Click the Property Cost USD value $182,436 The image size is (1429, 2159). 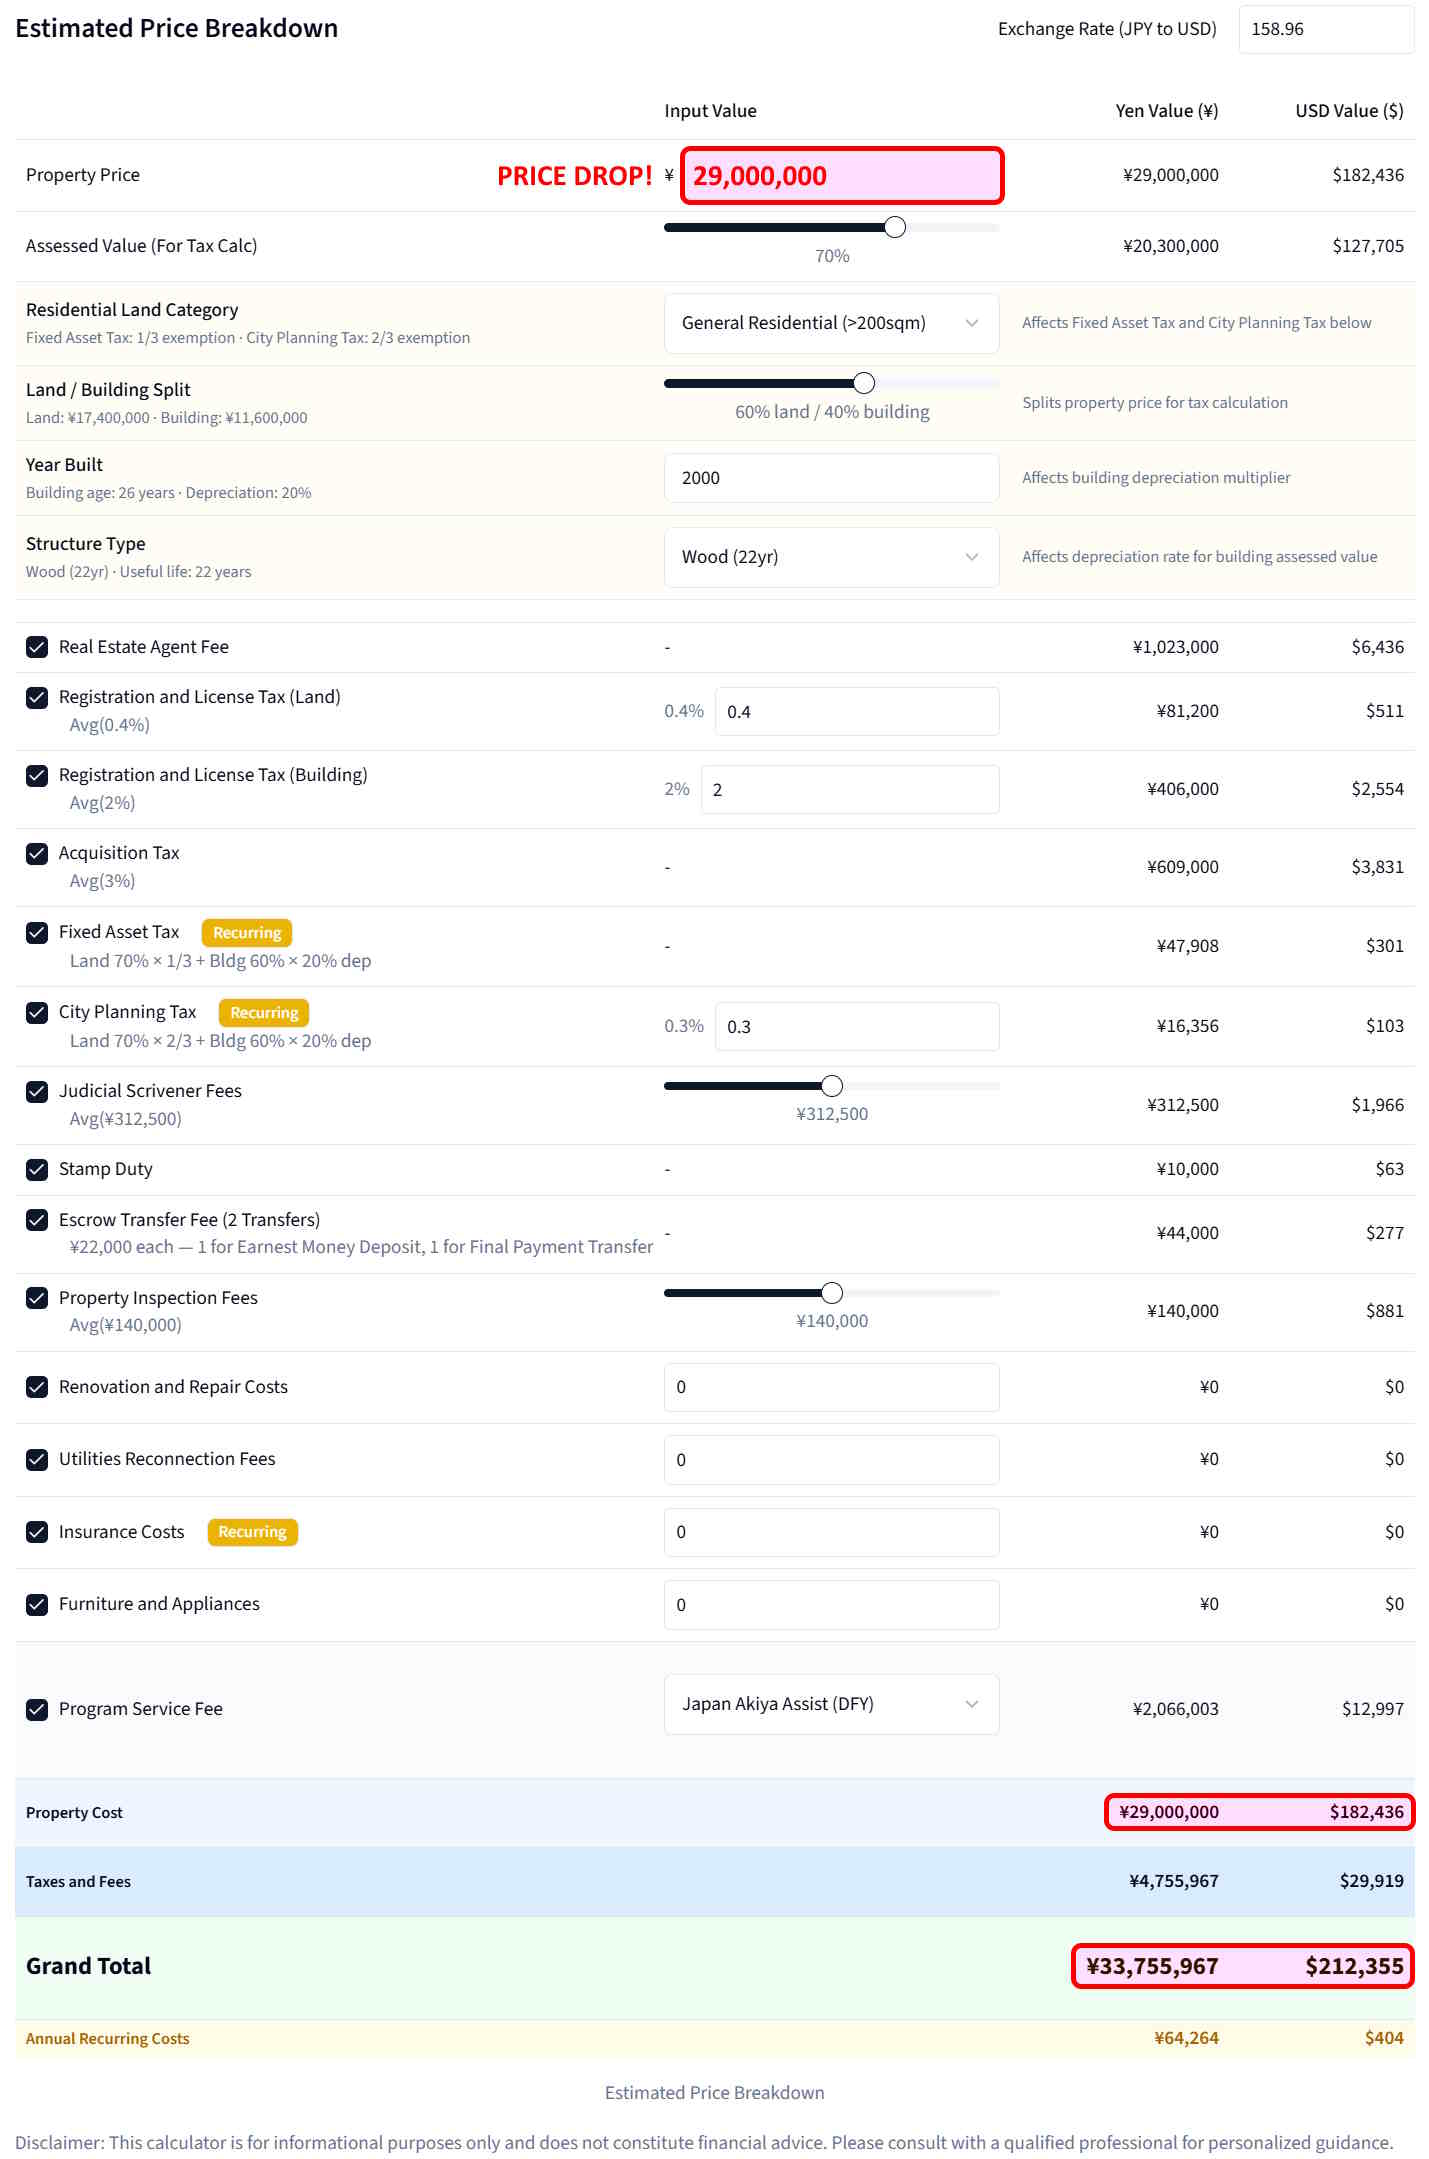[1366, 1812]
